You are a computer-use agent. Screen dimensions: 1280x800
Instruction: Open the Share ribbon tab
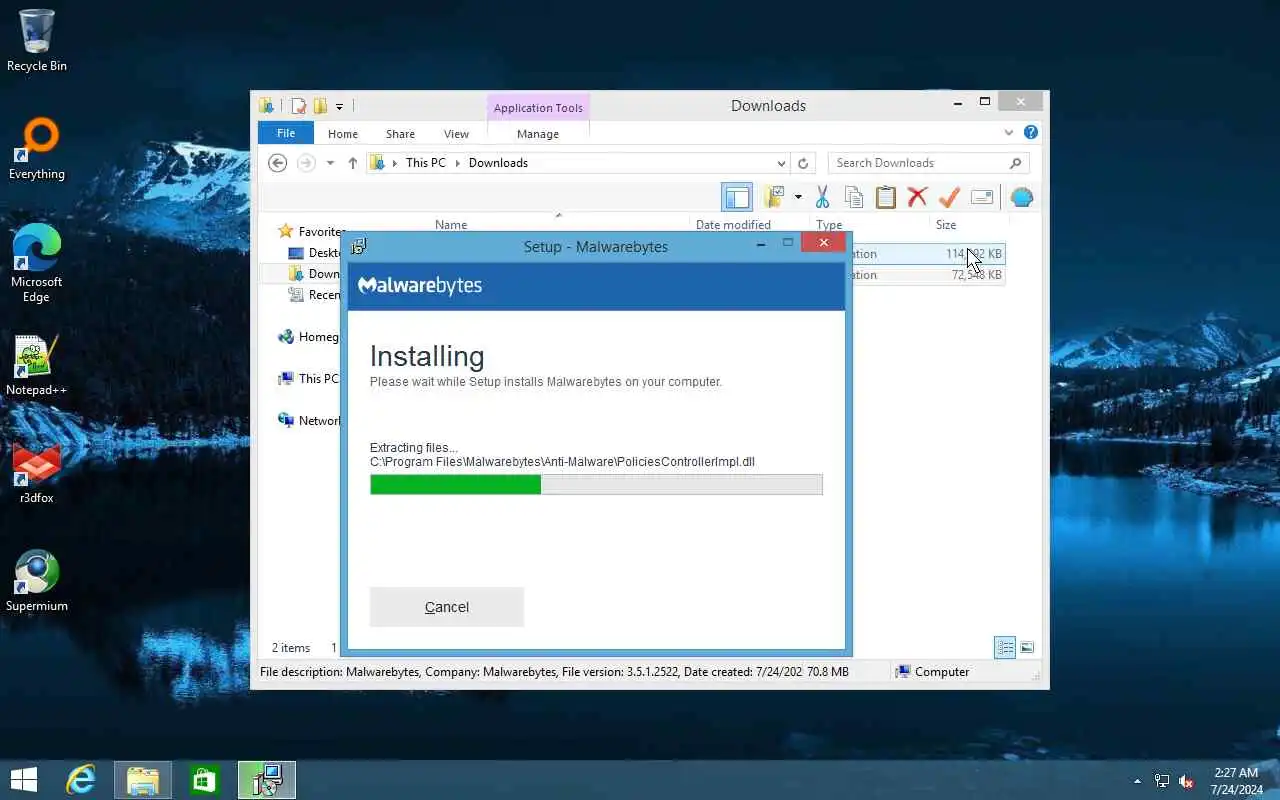point(400,133)
